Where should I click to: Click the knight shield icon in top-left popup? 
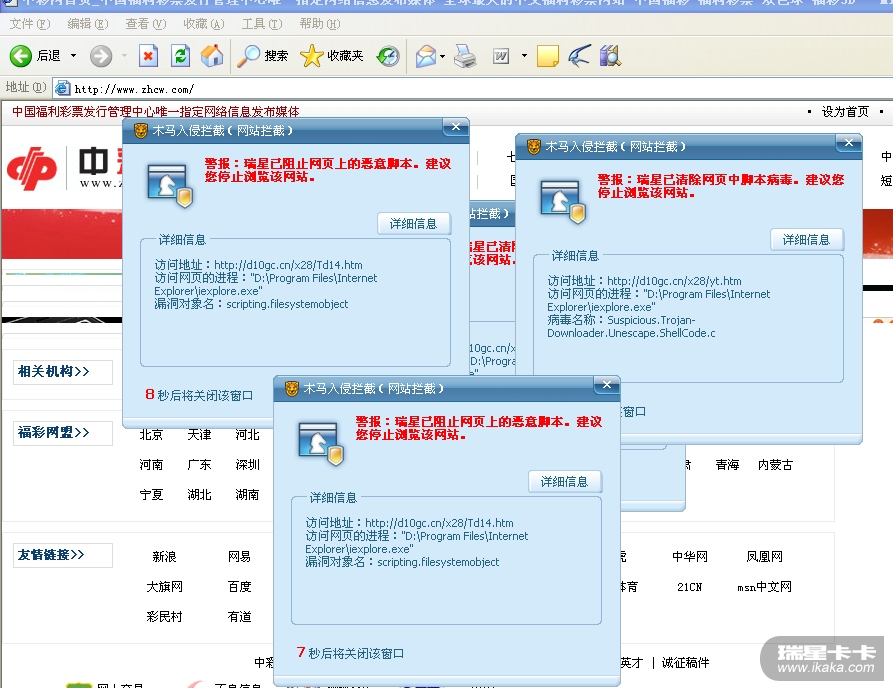pos(170,186)
